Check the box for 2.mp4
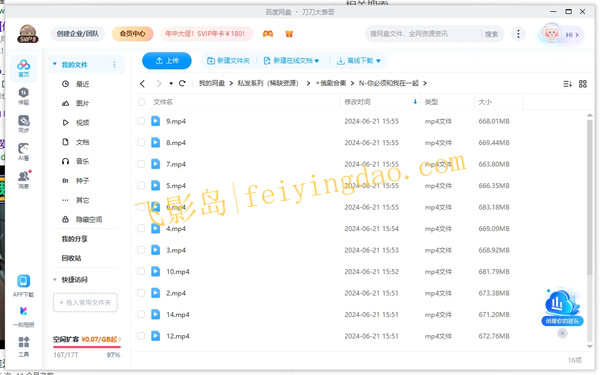The image size is (600, 375). coord(141,293)
